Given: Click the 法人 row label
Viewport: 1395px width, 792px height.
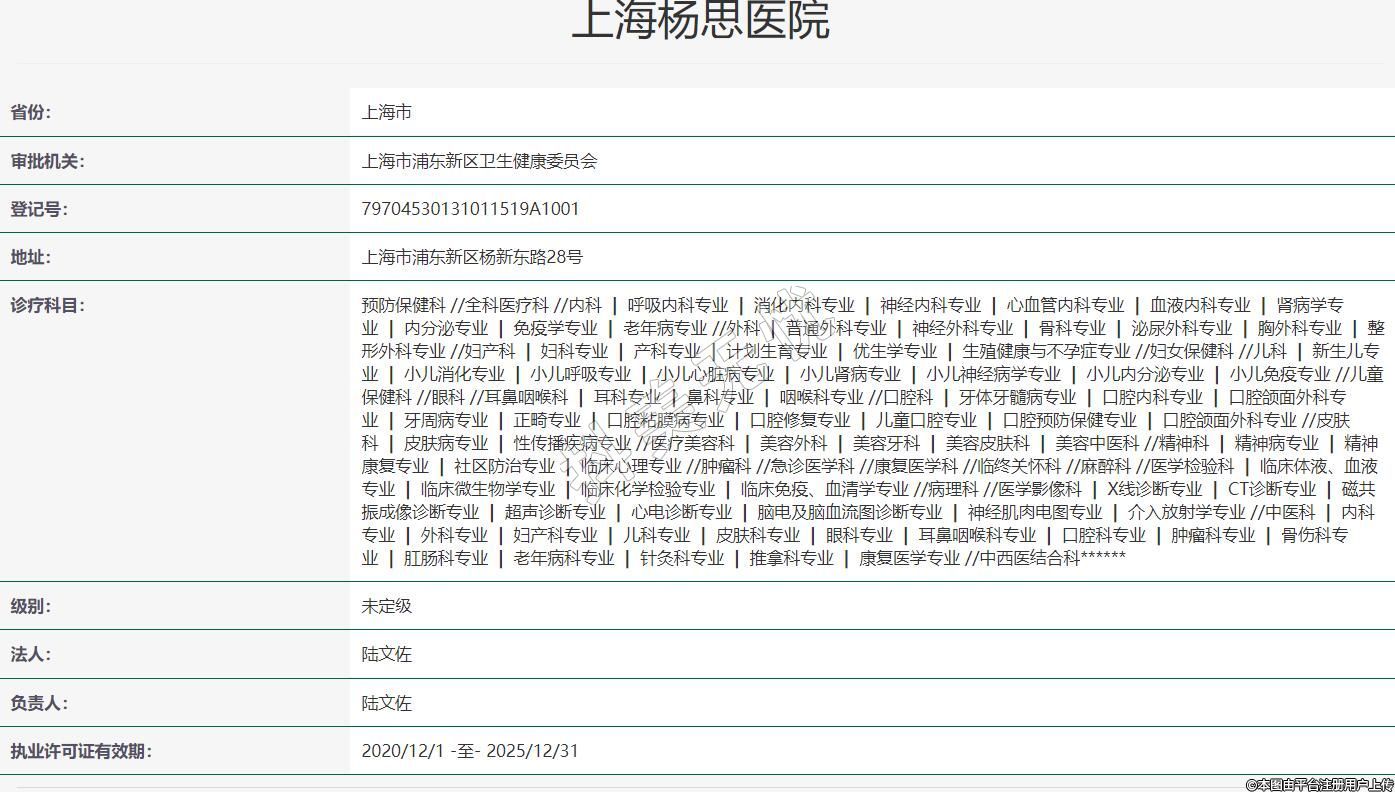Looking at the screenshot, I should point(31,655).
